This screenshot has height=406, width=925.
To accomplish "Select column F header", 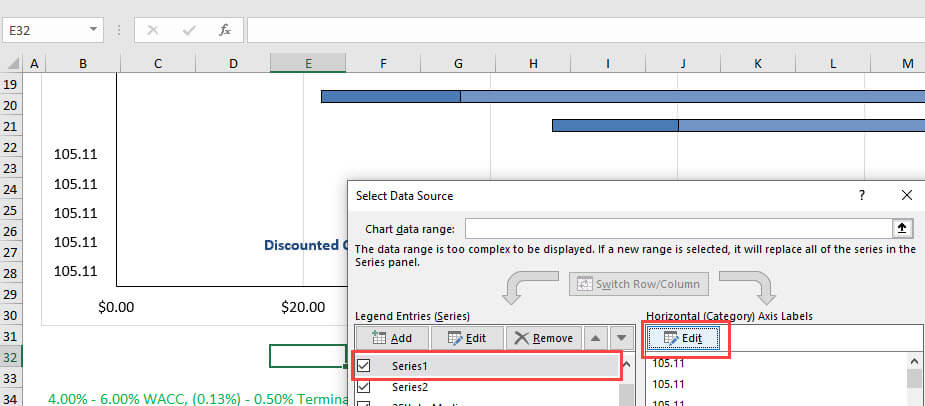I will (x=383, y=64).
